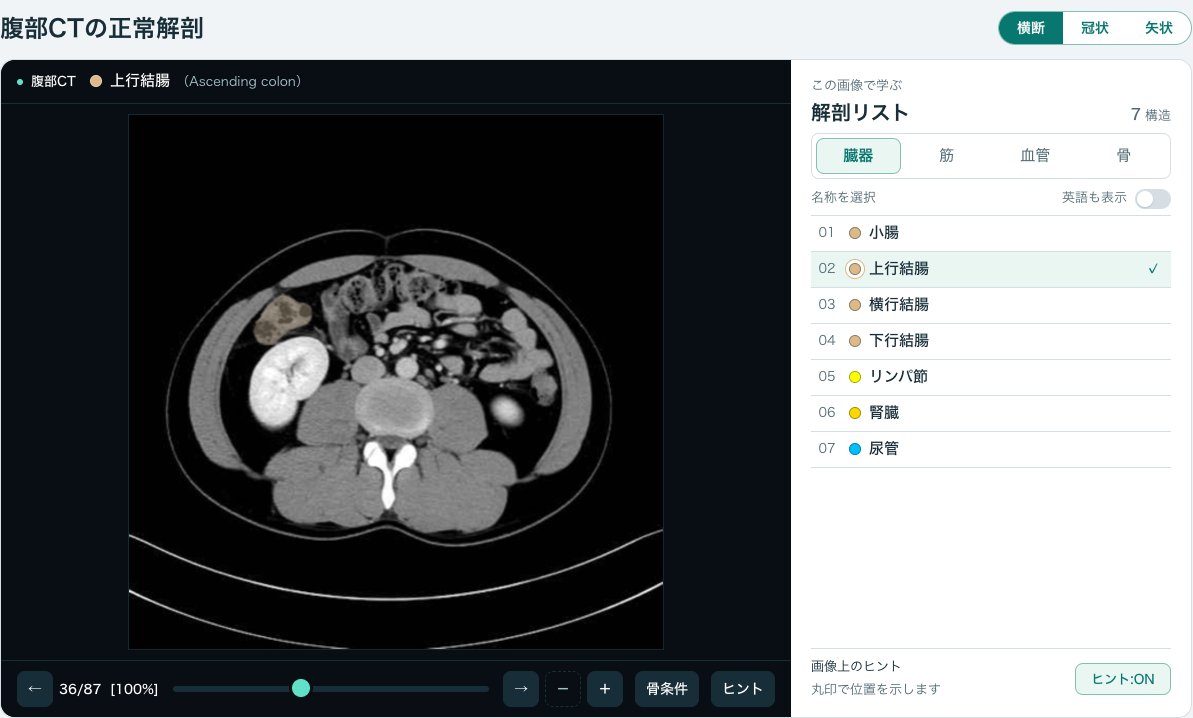Go to previous slice with left arrow
The height and width of the screenshot is (718, 1193).
tap(34, 689)
